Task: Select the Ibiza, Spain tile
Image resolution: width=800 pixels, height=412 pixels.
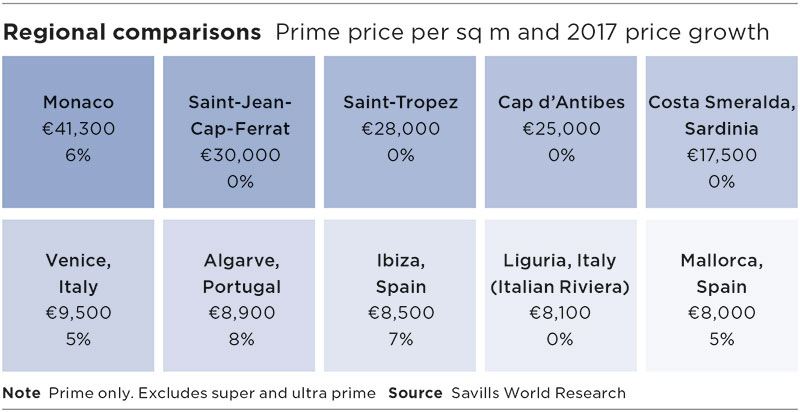Action: pyautogui.click(x=400, y=296)
